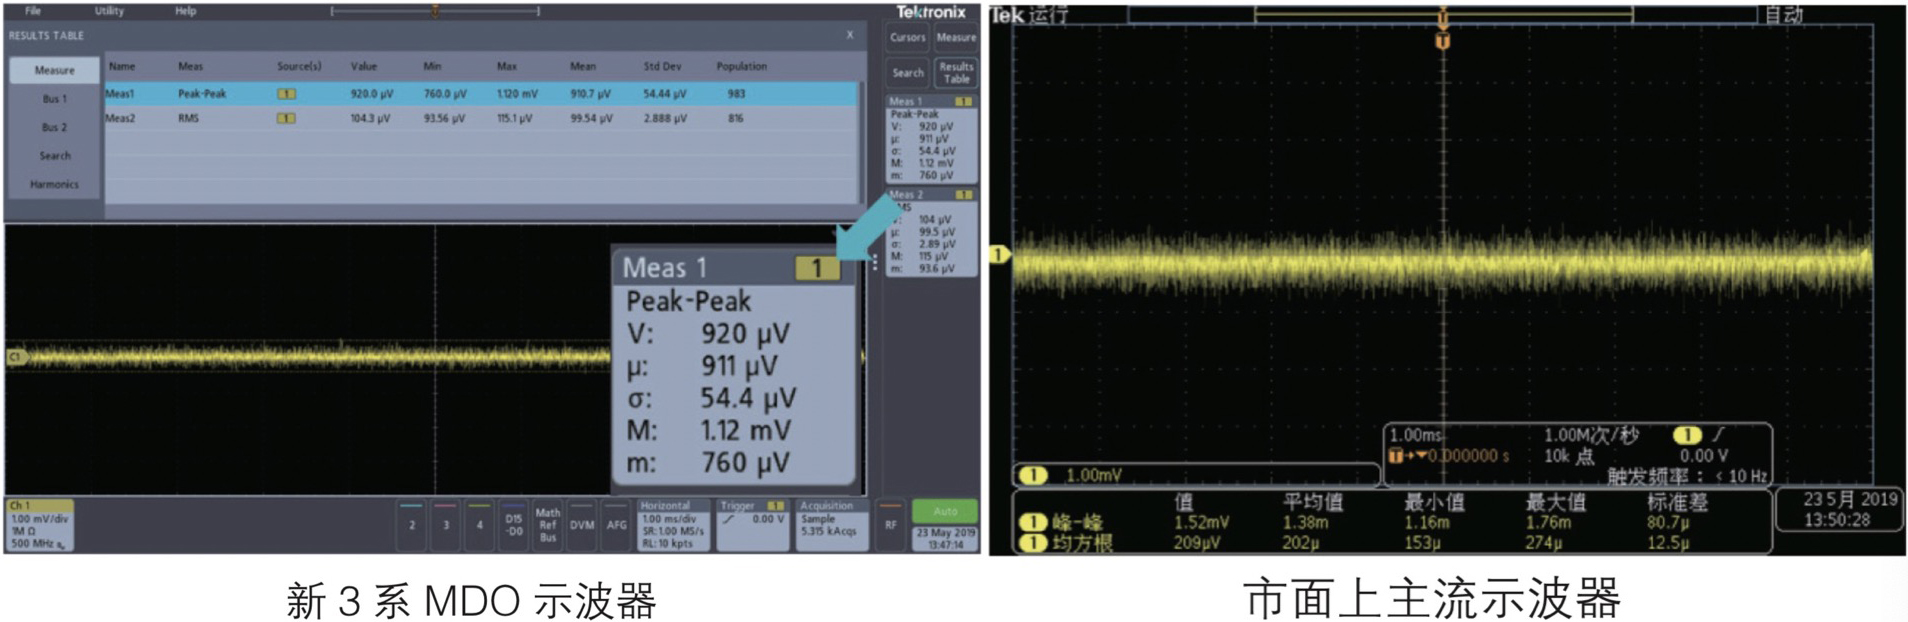The image size is (1908, 622).
Task: Open the Trigger settings badge
Action: (x=753, y=525)
